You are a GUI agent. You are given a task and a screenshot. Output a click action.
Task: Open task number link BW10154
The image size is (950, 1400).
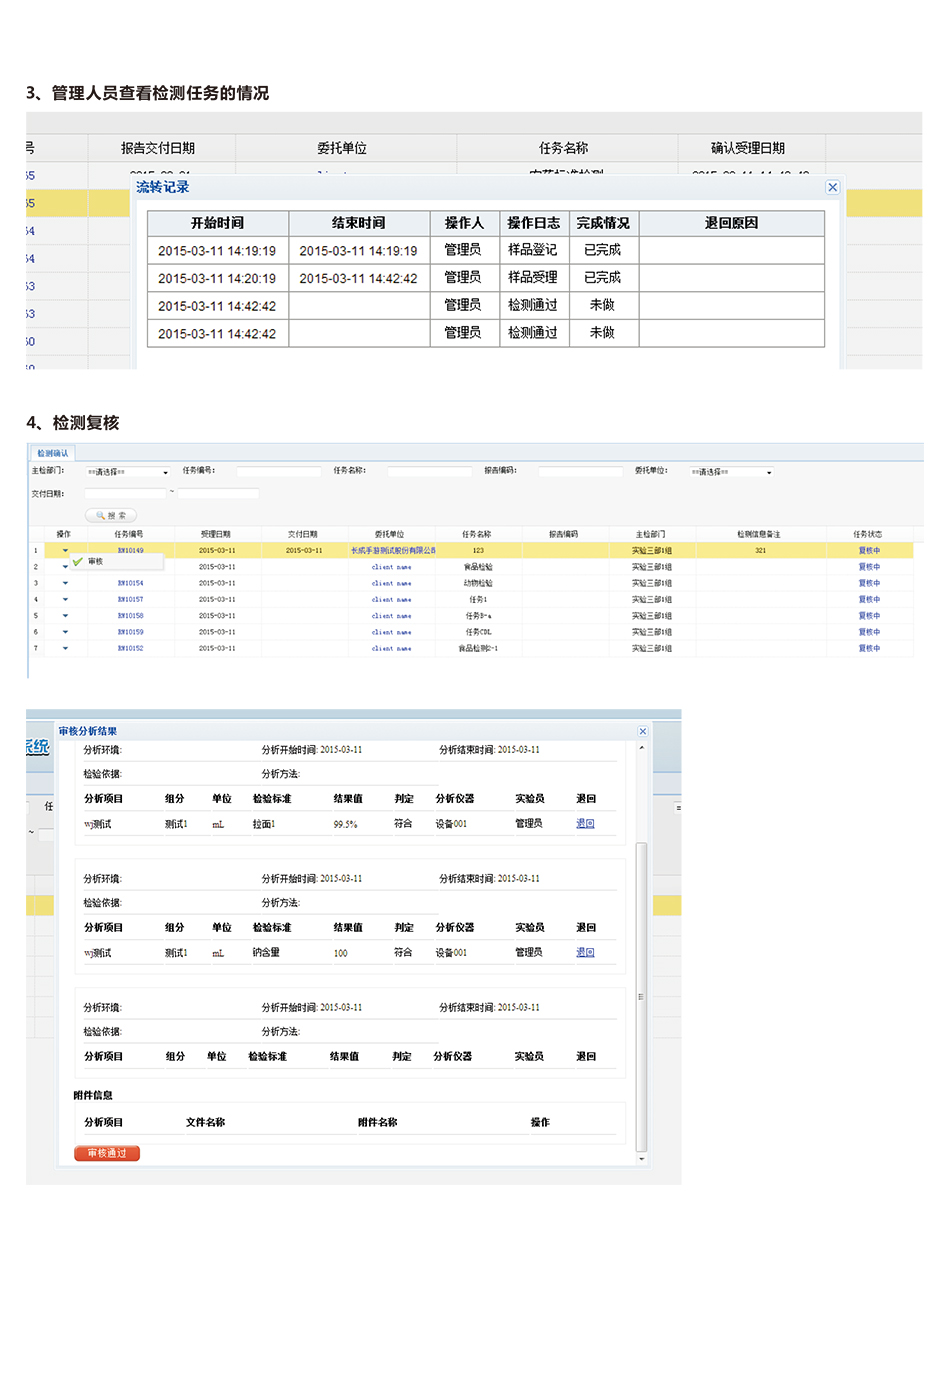pyautogui.click(x=130, y=583)
